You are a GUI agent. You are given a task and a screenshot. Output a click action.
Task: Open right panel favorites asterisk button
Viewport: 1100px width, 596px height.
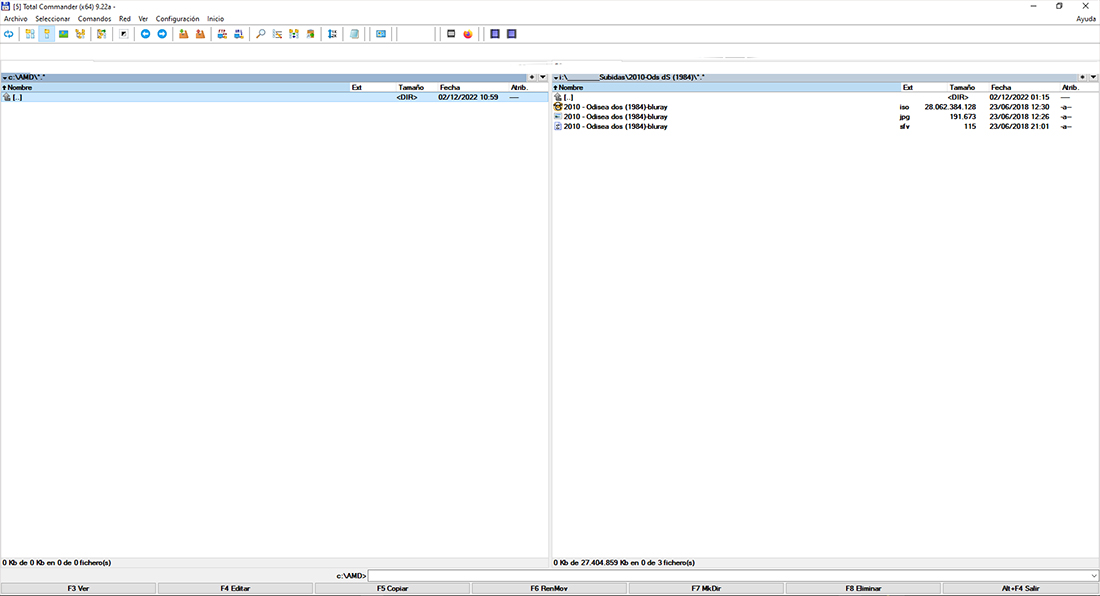(x=1082, y=77)
